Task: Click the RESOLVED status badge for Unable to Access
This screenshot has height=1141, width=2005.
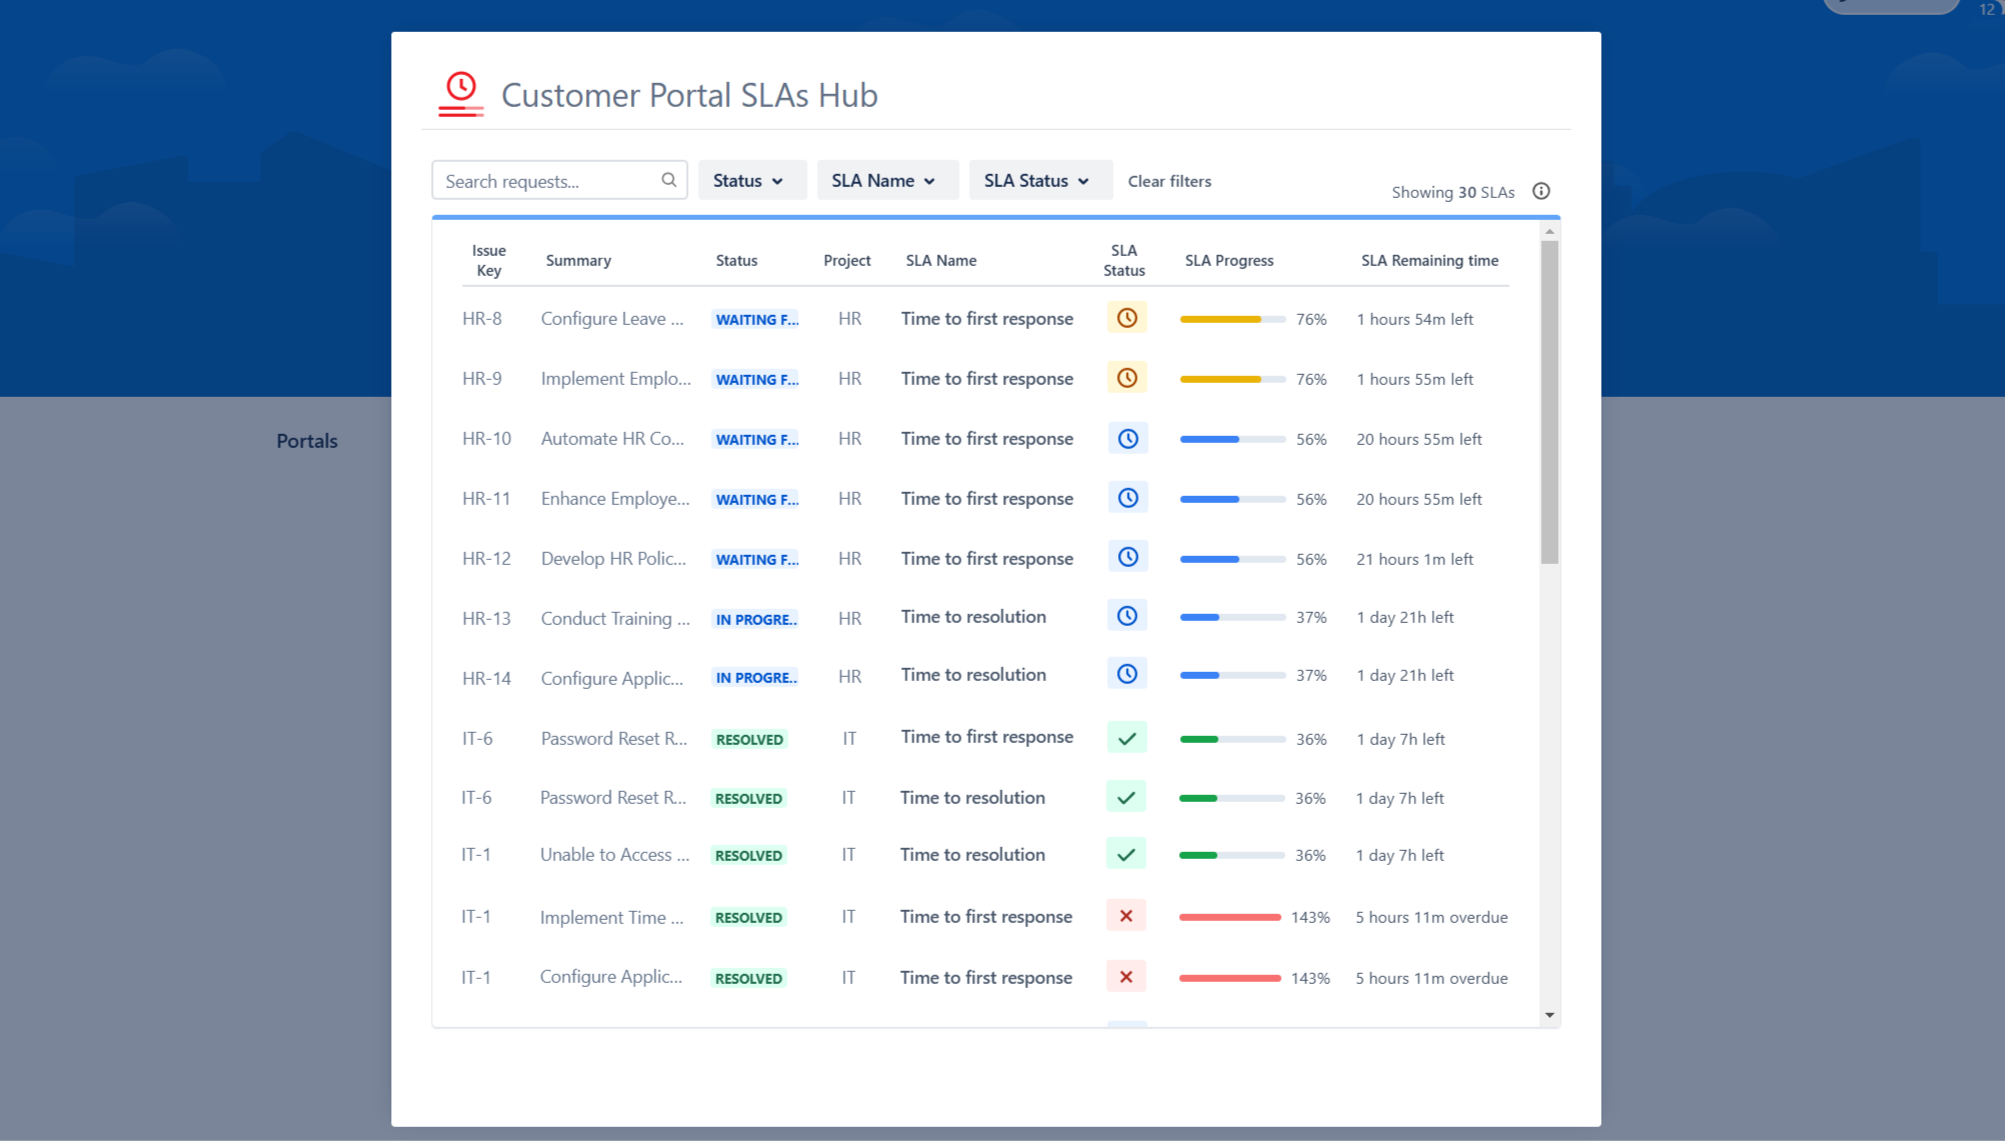Action: pyautogui.click(x=749, y=855)
